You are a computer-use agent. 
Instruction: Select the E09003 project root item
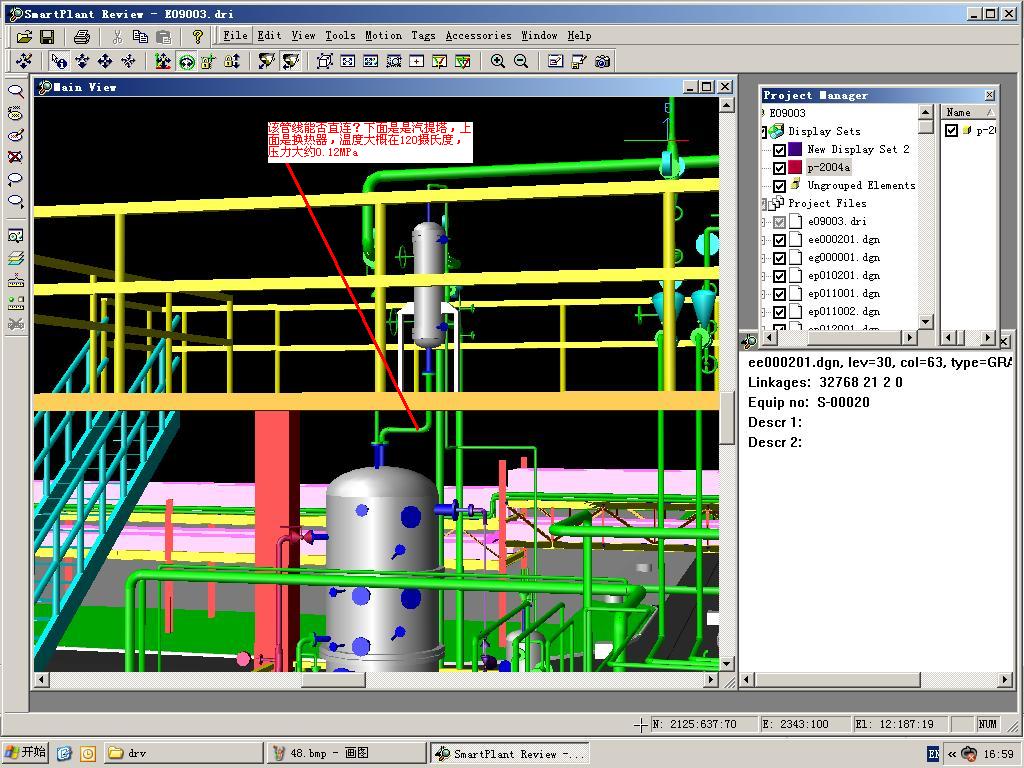click(x=788, y=113)
